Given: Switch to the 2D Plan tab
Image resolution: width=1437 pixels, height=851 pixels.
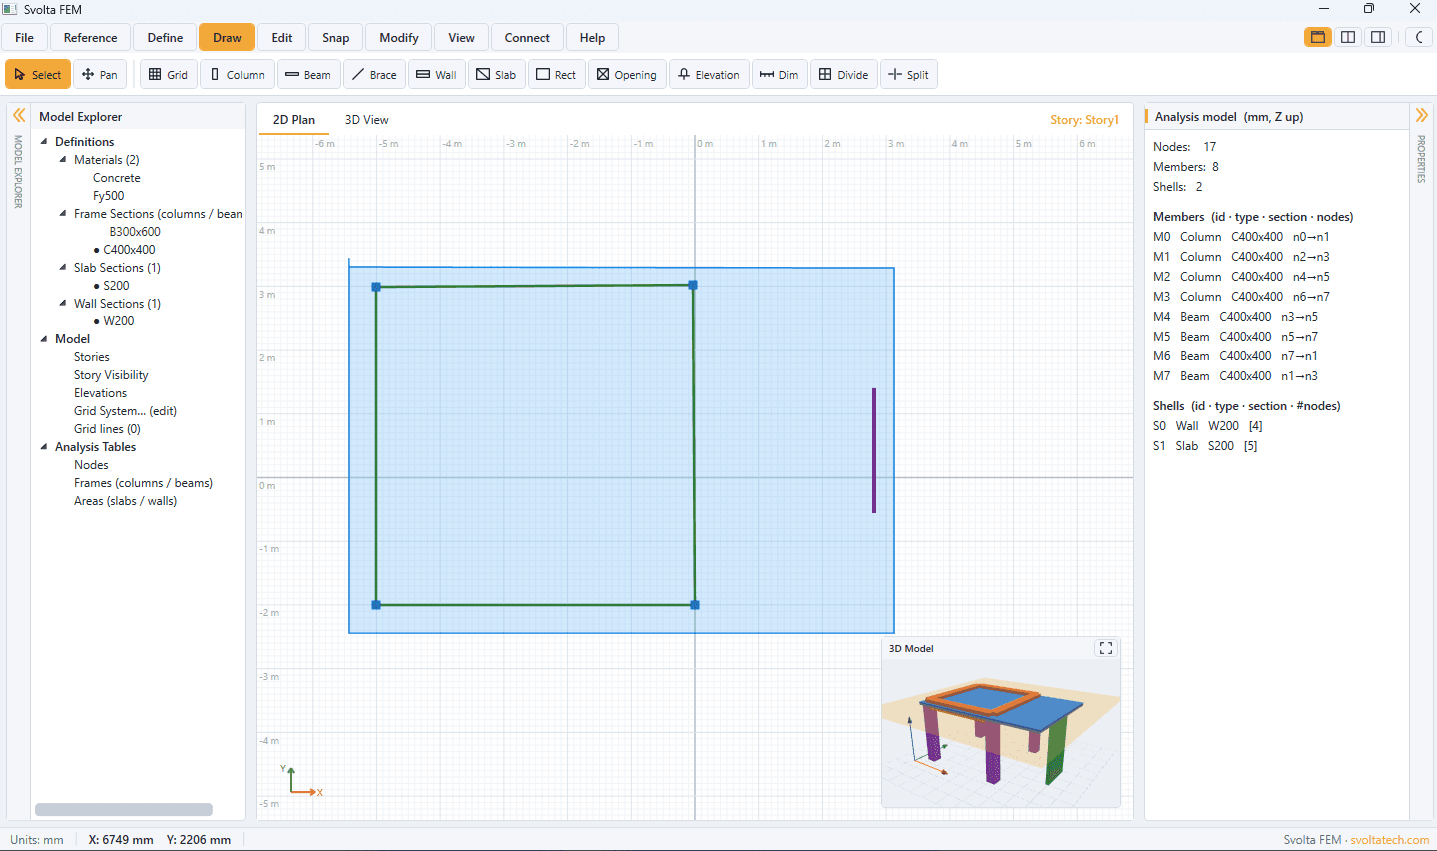Looking at the screenshot, I should (x=294, y=120).
